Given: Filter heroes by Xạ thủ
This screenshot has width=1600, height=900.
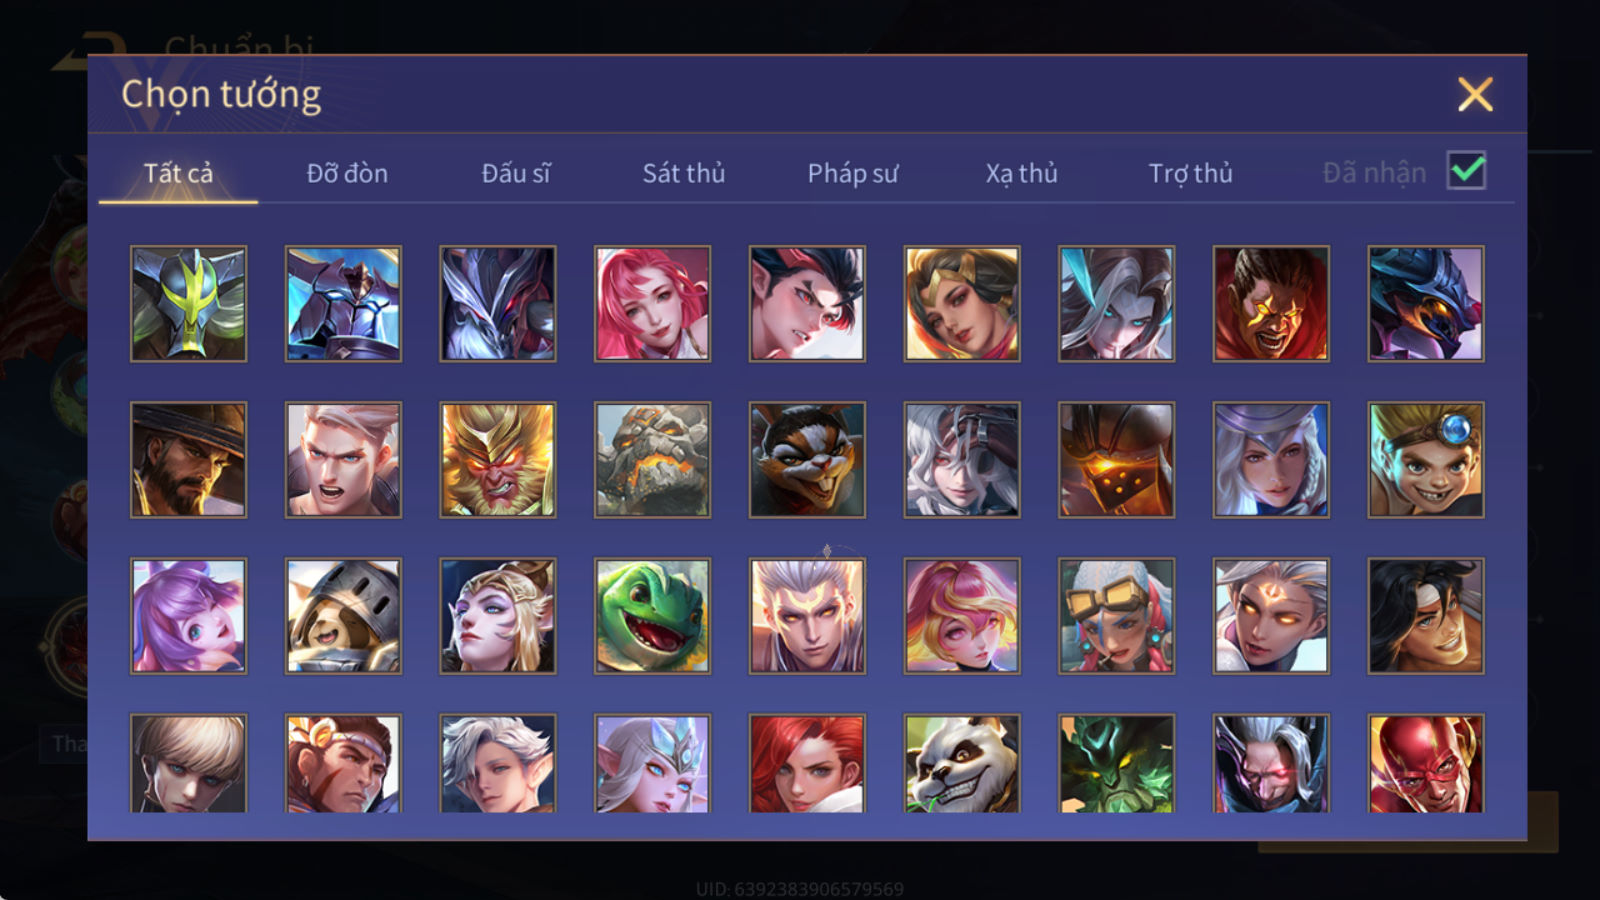Looking at the screenshot, I should coord(1021,173).
